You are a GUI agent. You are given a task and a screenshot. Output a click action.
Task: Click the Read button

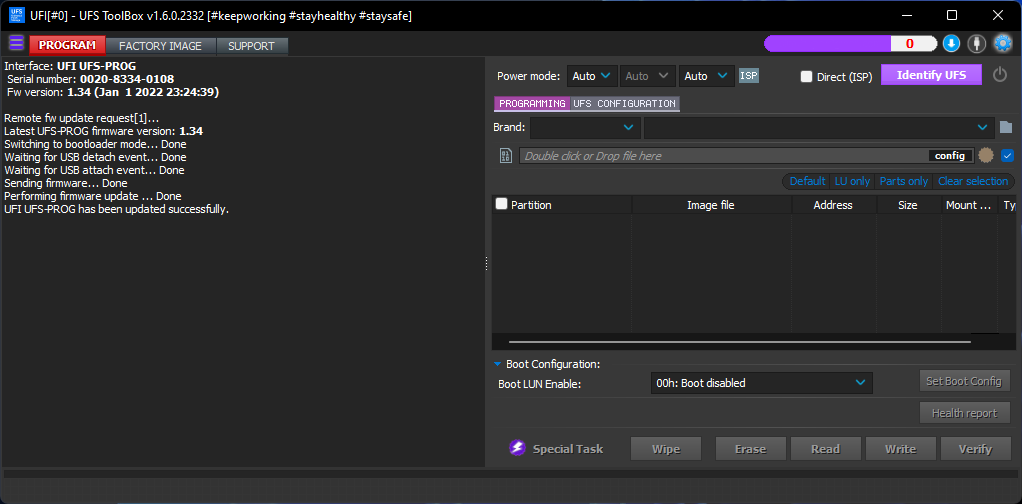(826, 449)
